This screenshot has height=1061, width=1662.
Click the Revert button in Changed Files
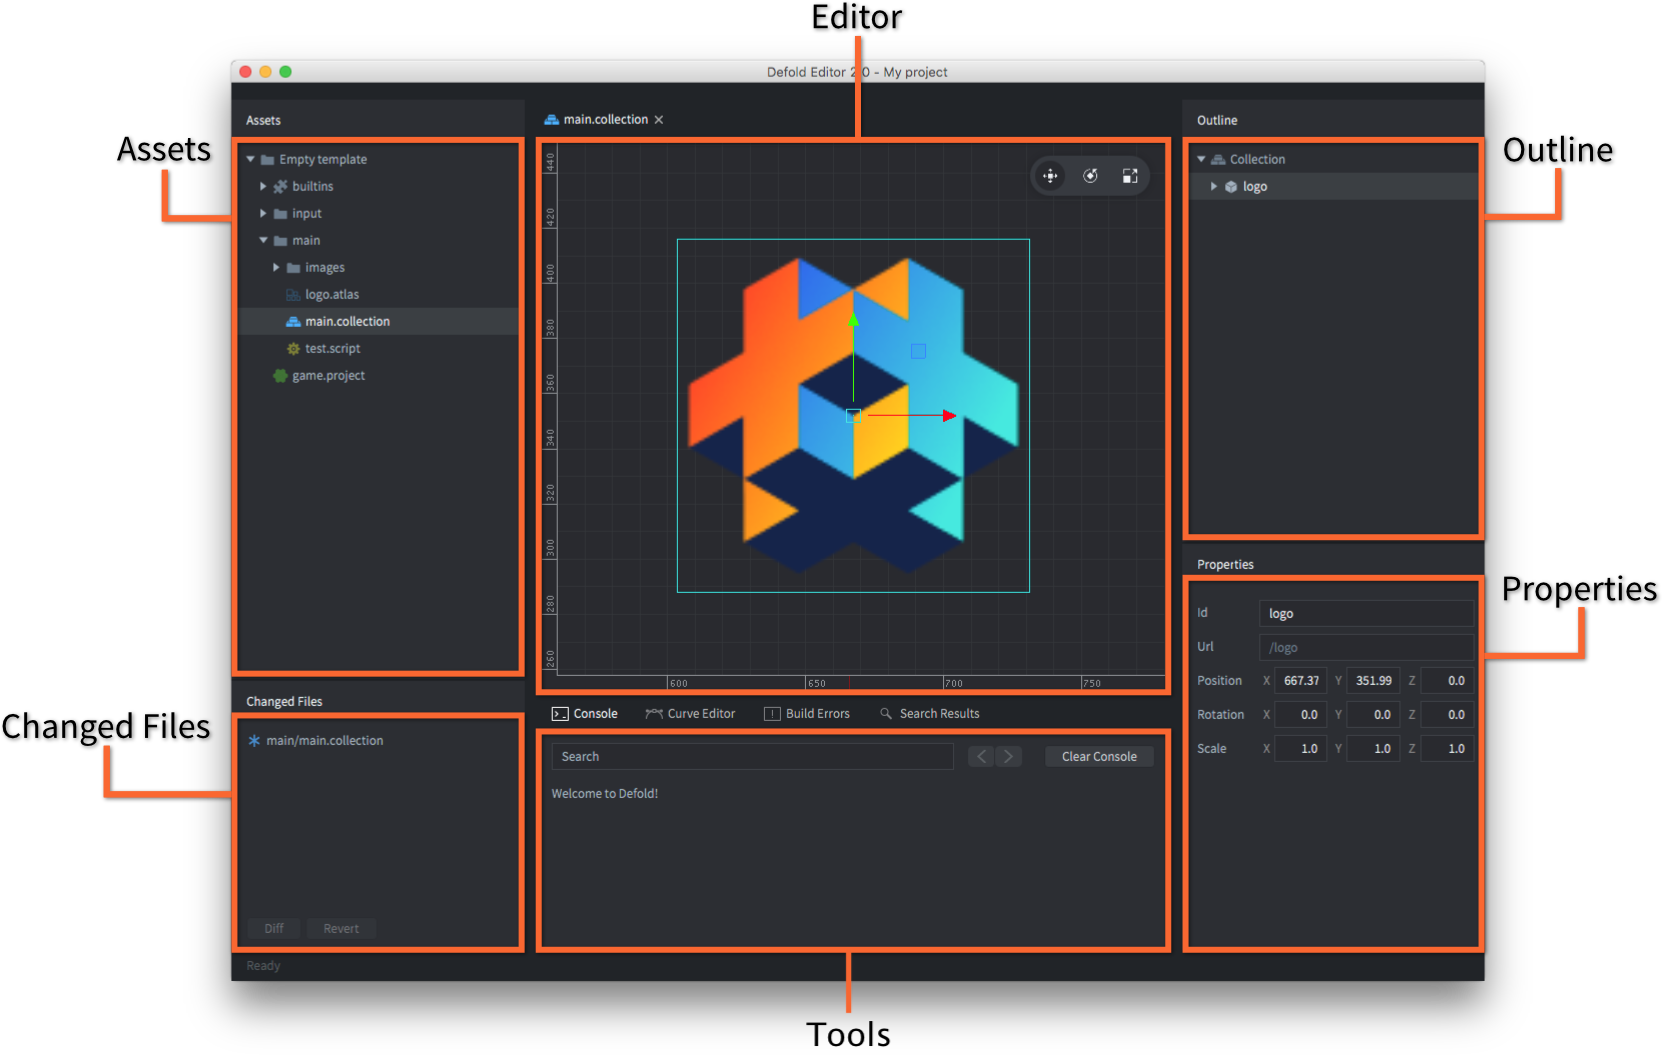[x=340, y=928]
